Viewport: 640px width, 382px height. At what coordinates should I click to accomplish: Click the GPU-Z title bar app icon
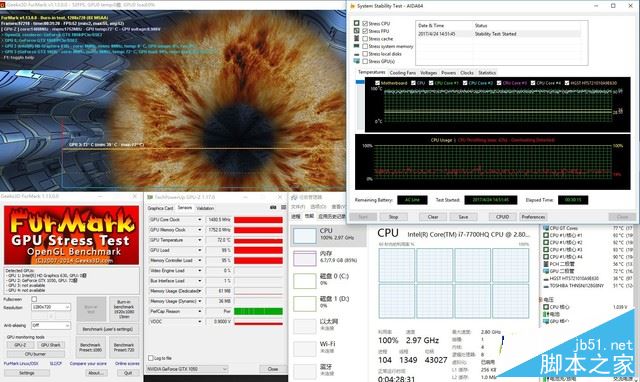[x=150, y=197]
